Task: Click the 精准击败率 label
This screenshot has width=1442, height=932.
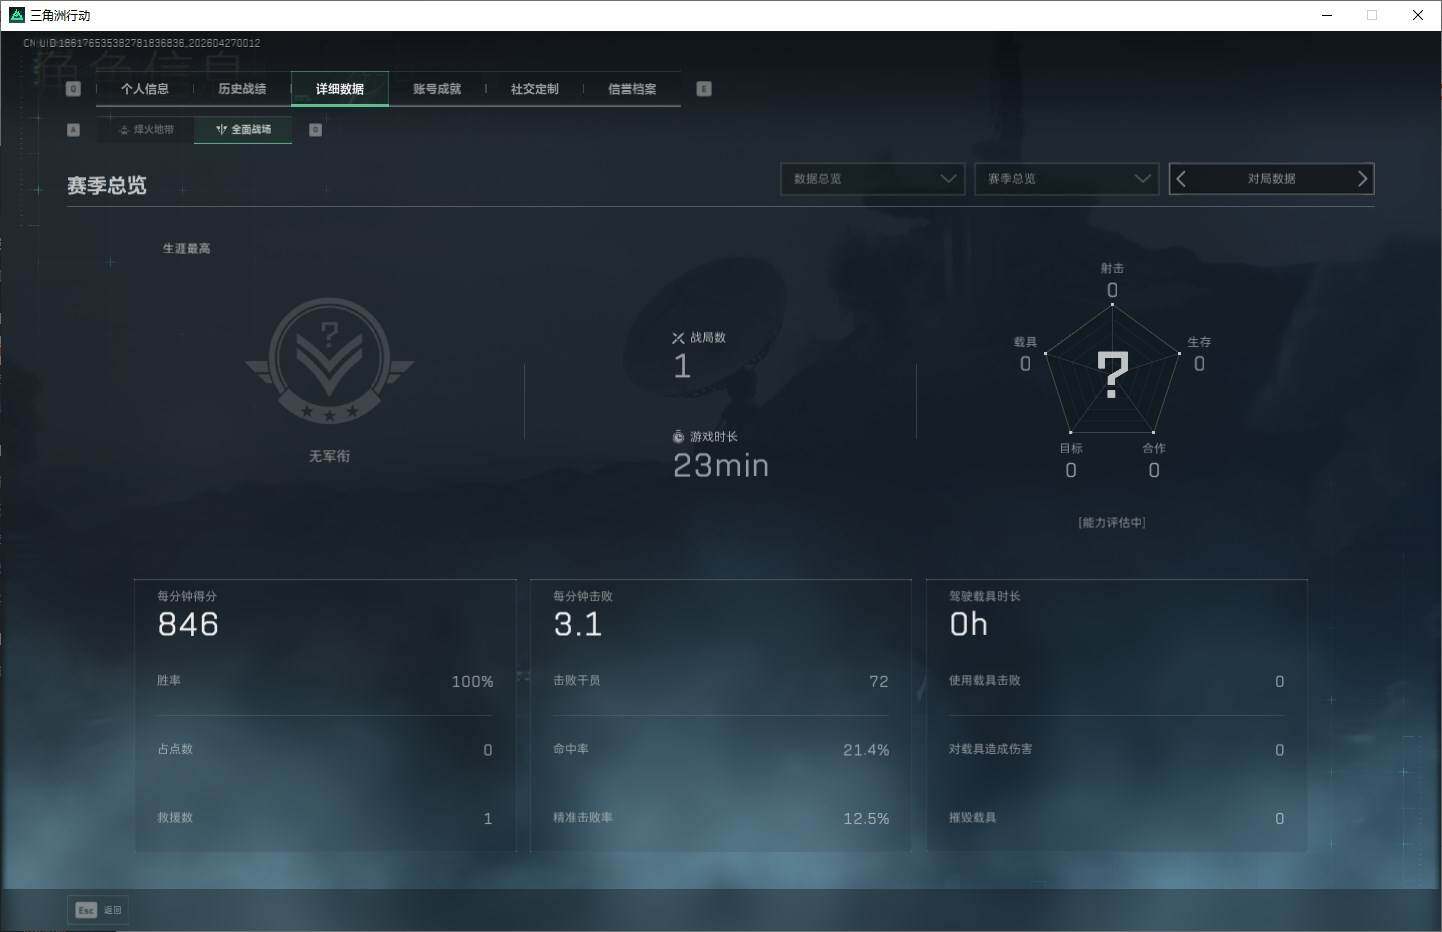Action: pos(583,818)
